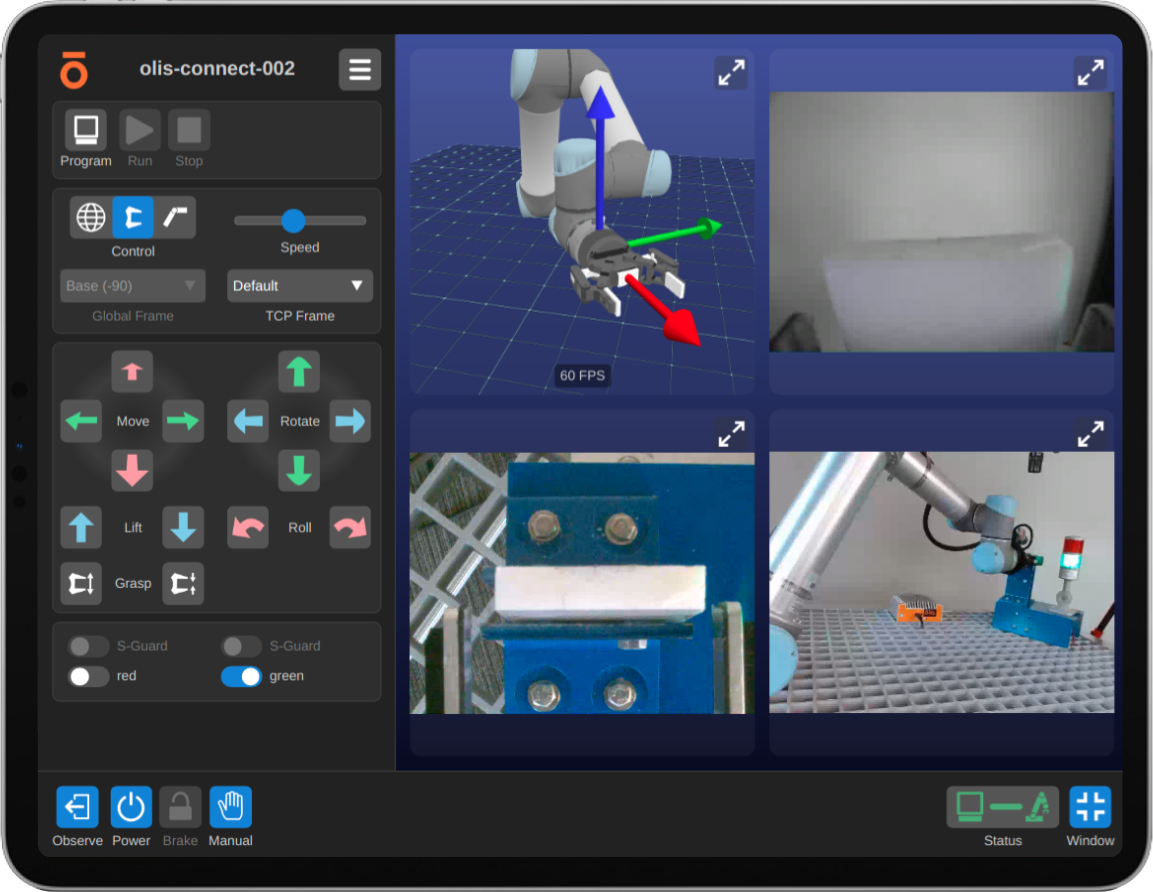Click the Window layout button
This screenshot has height=892, width=1153.
1090,807
